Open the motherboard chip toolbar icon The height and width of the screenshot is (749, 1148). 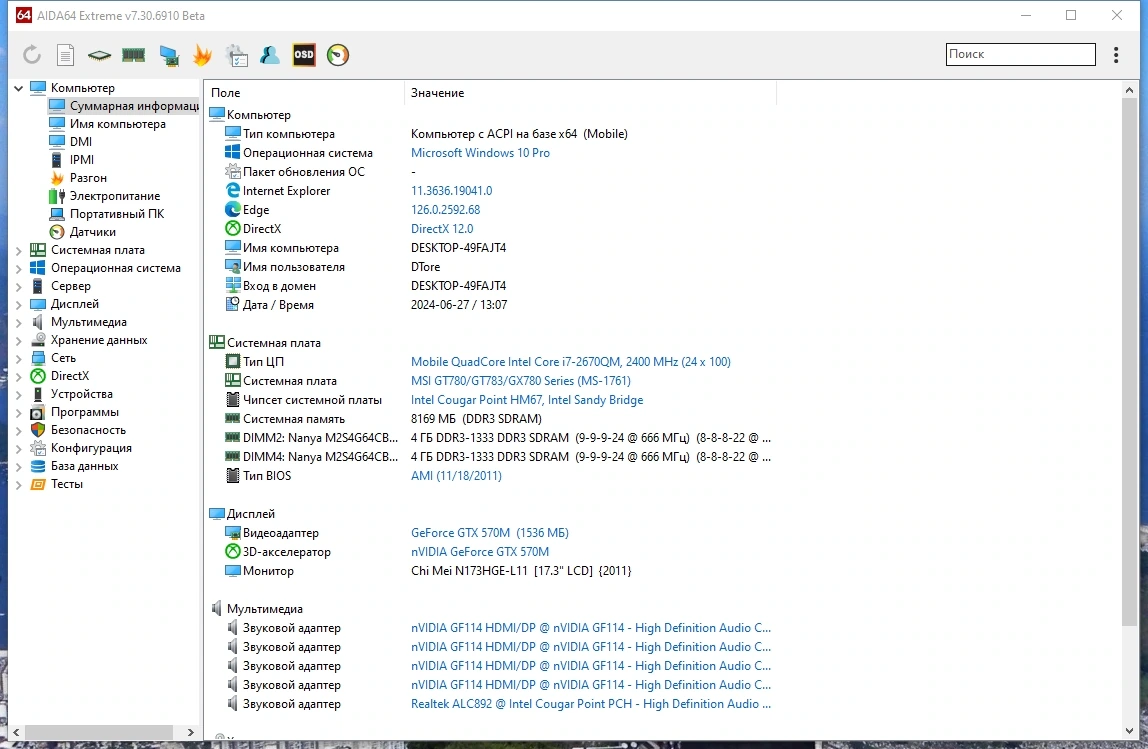tap(99, 55)
